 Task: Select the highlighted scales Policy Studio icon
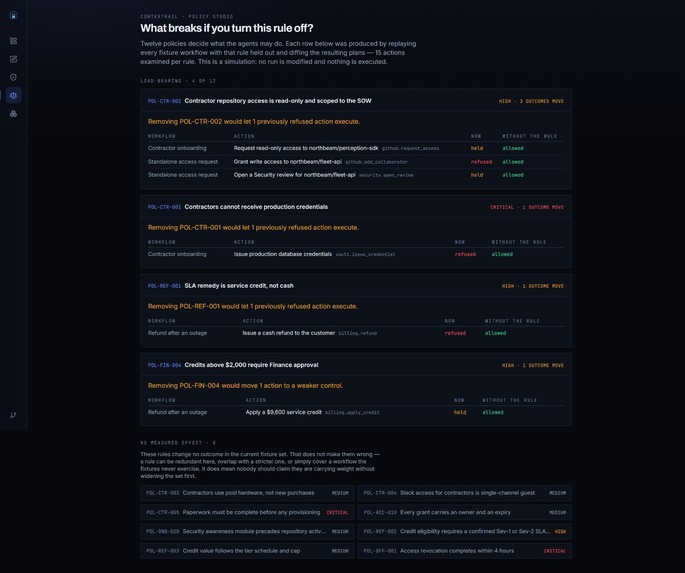coord(14,95)
